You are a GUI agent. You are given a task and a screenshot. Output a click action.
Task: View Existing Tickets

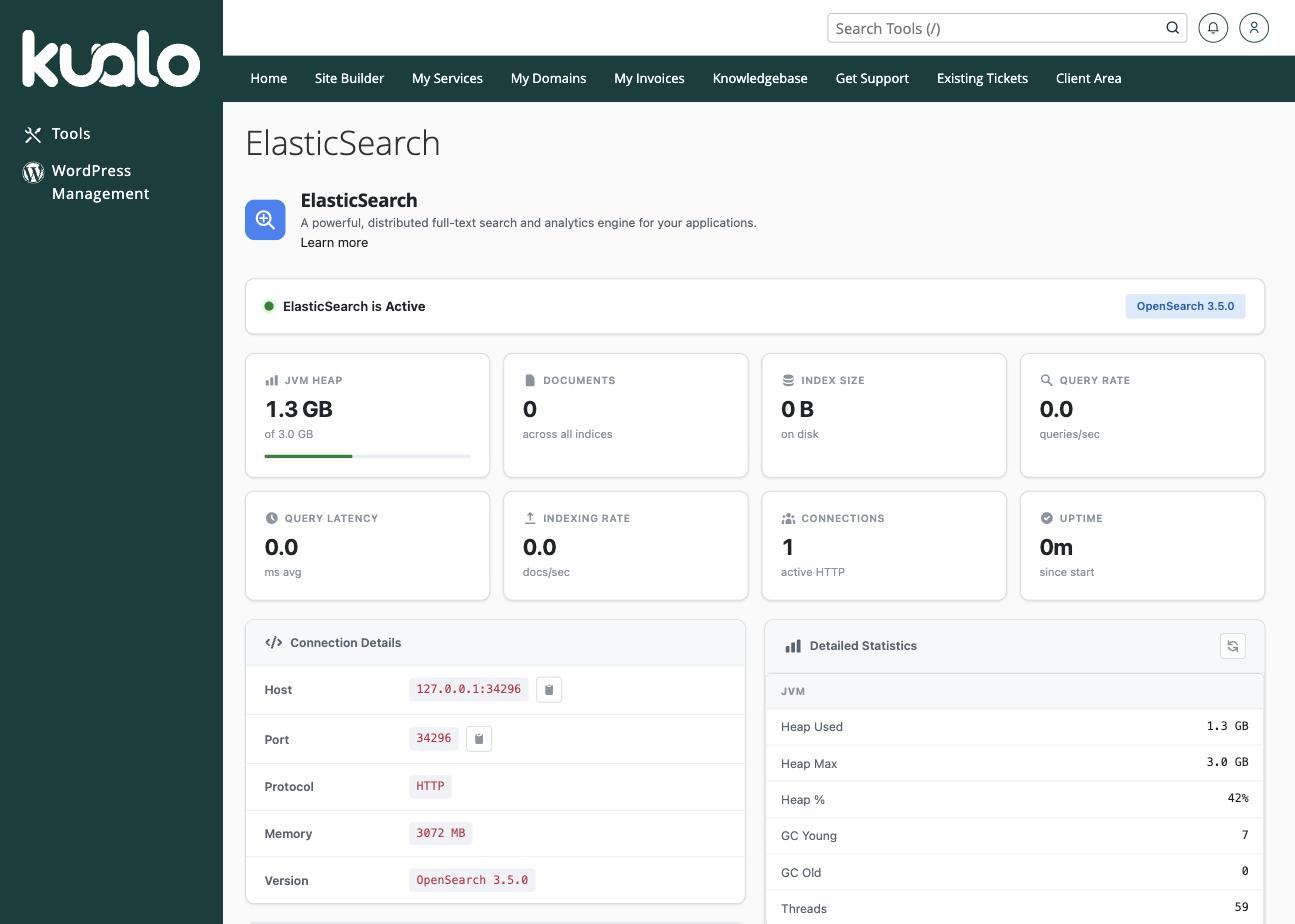pyautogui.click(x=982, y=78)
